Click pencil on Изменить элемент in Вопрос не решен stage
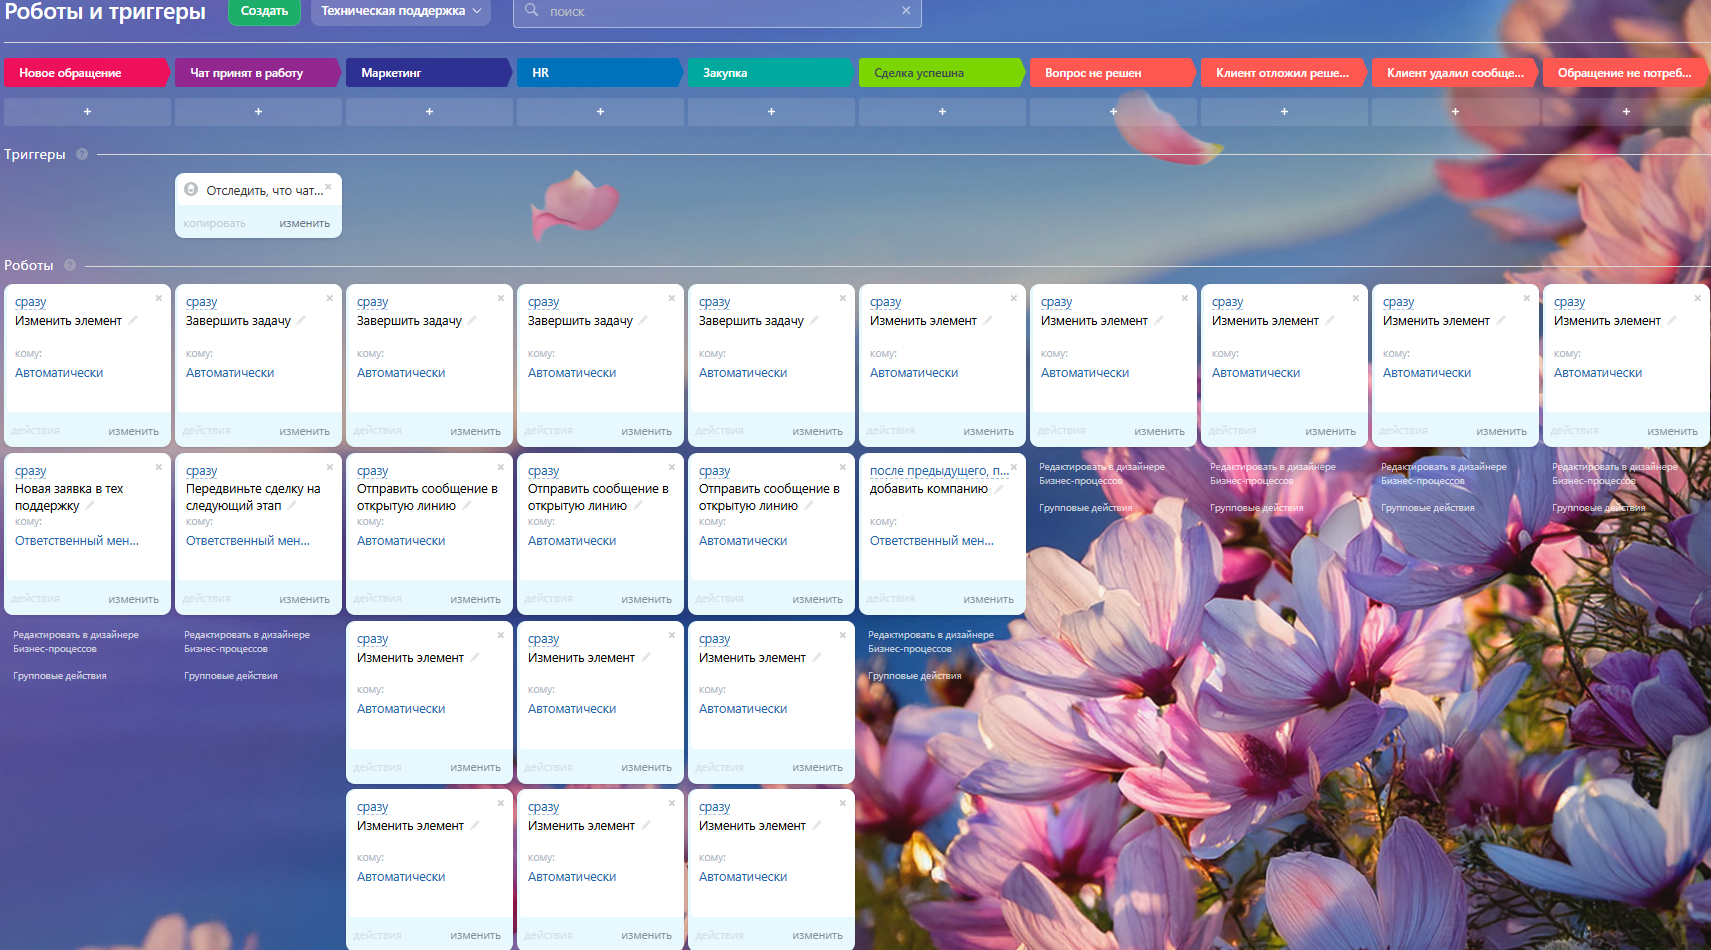The image size is (1711, 950). [1158, 321]
